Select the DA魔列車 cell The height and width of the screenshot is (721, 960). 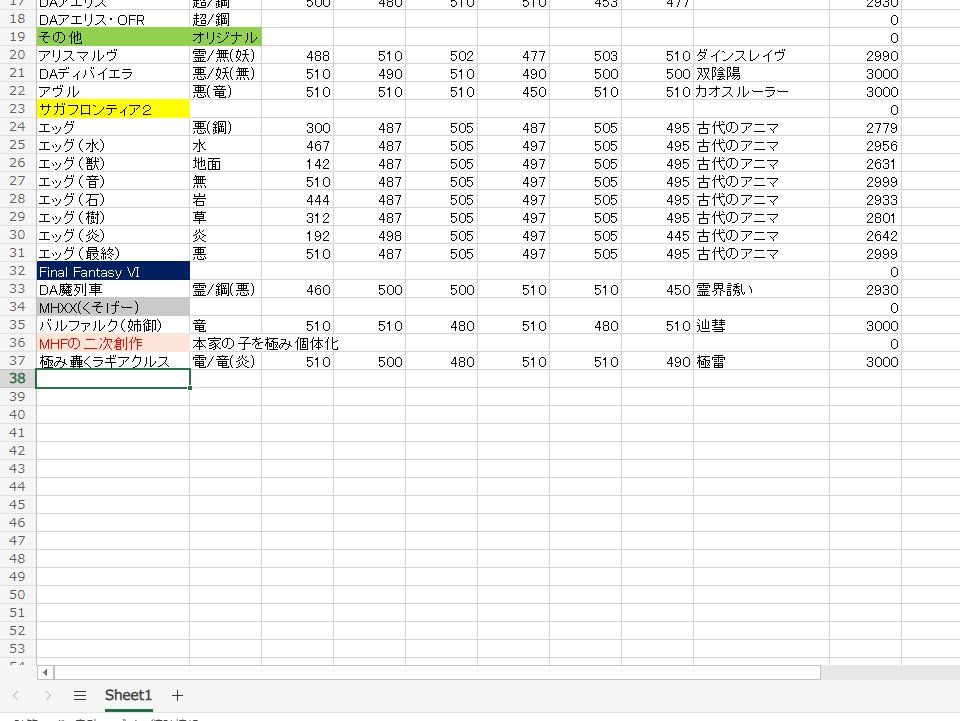click(x=113, y=290)
